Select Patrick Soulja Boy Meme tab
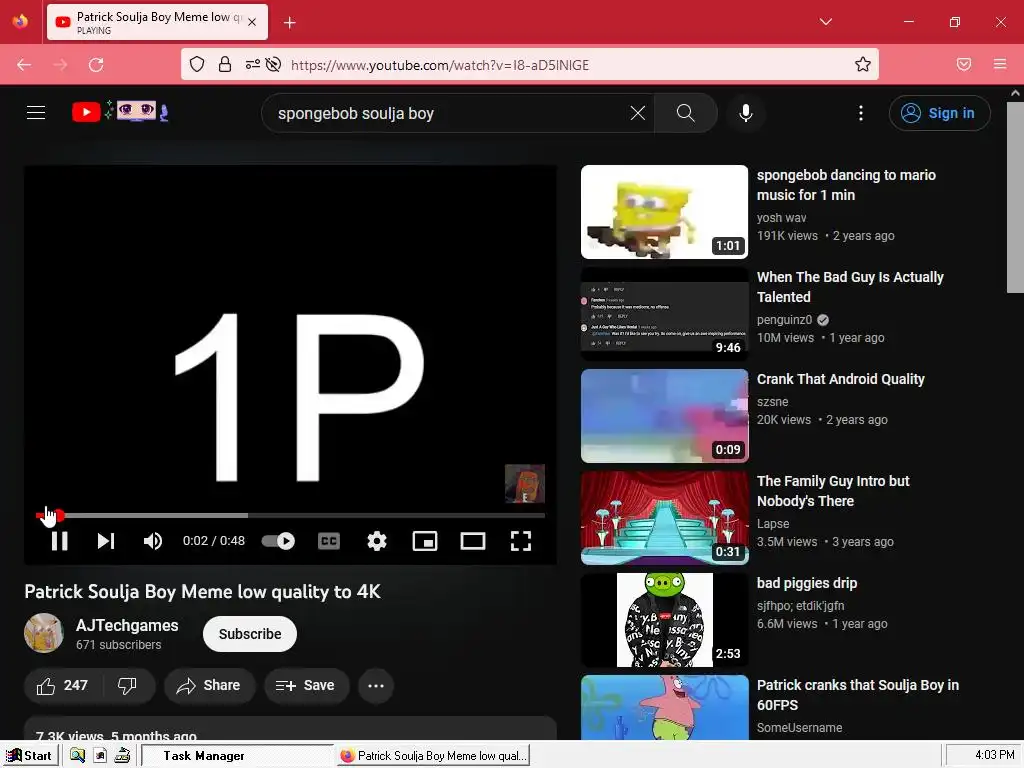This screenshot has height=768, width=1024. (157, 22)
